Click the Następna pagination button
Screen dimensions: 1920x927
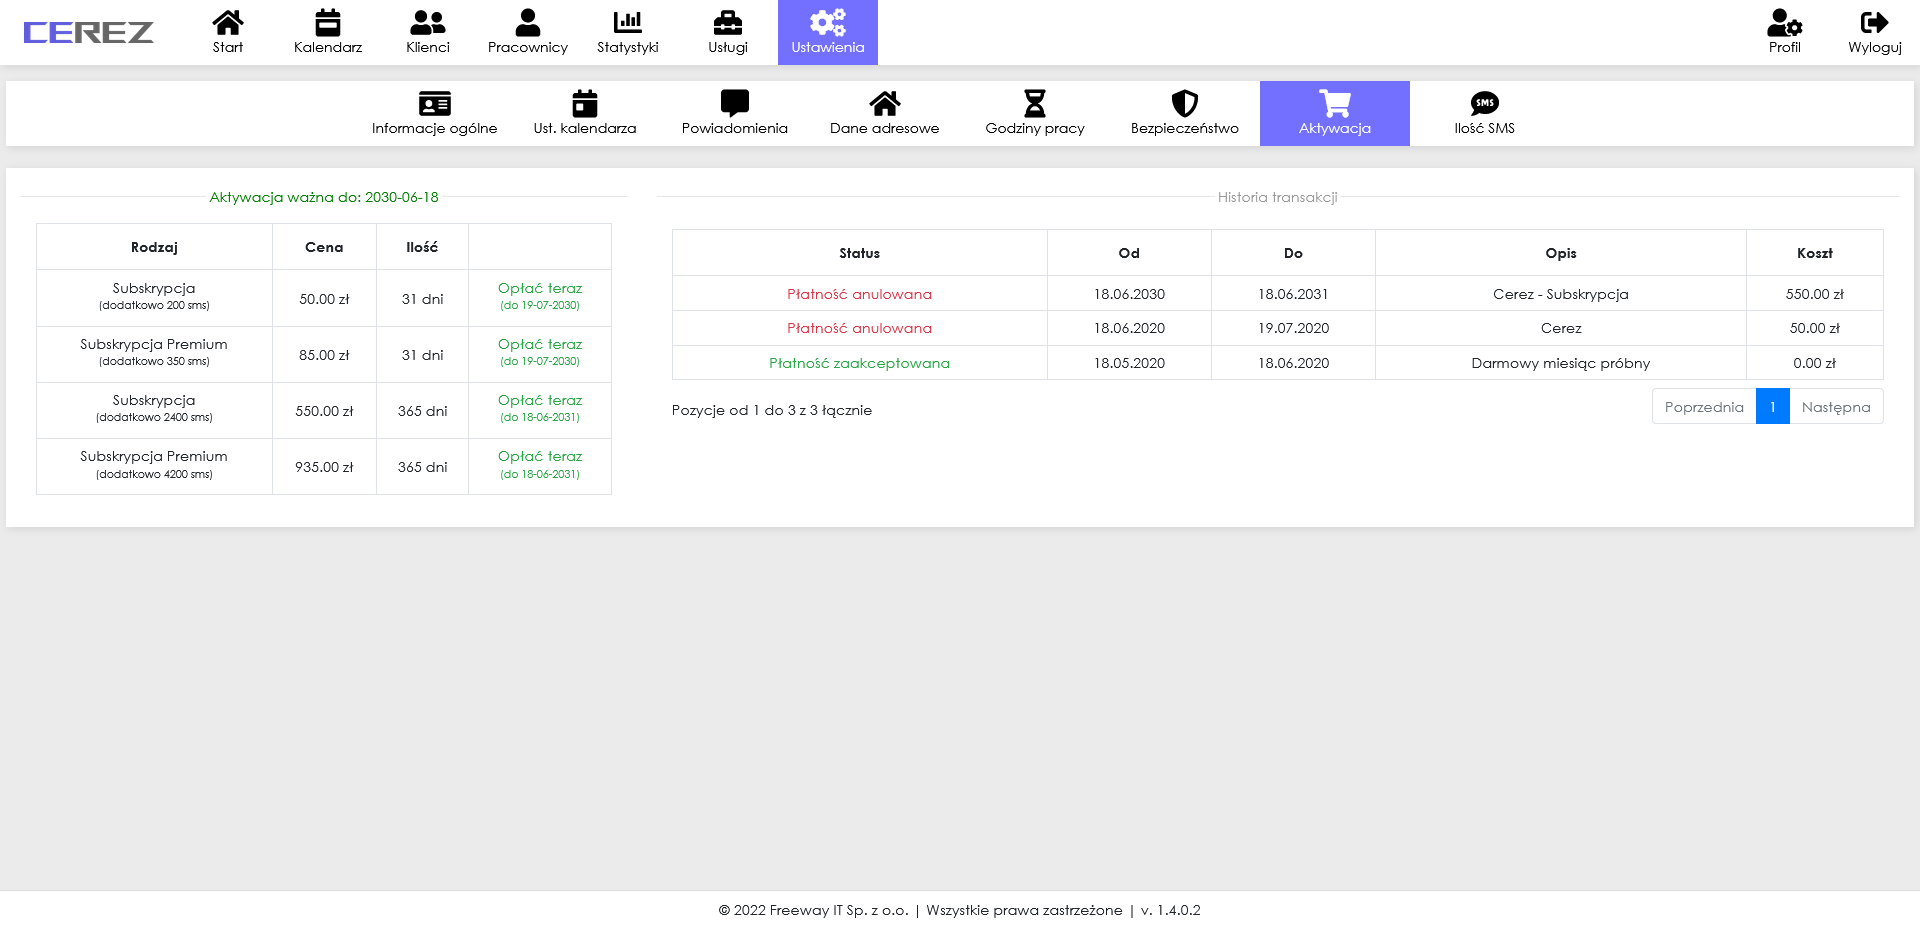pyautogui.click(x=1835, y=407)
